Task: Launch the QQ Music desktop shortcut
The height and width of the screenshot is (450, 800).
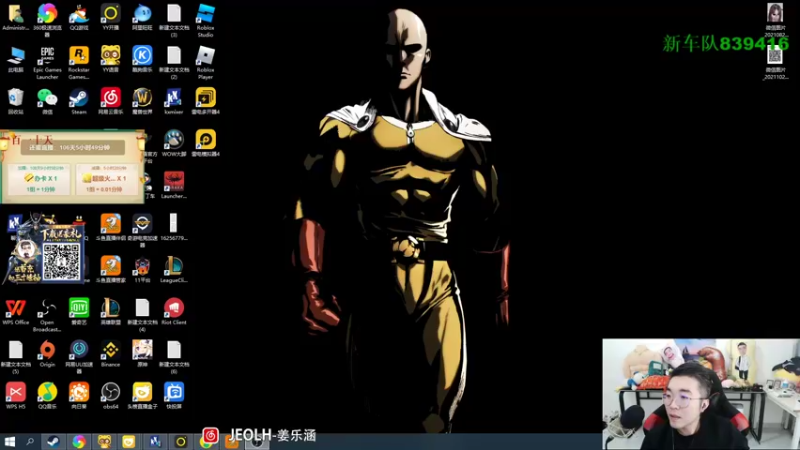Action: [x=47, y=396]
